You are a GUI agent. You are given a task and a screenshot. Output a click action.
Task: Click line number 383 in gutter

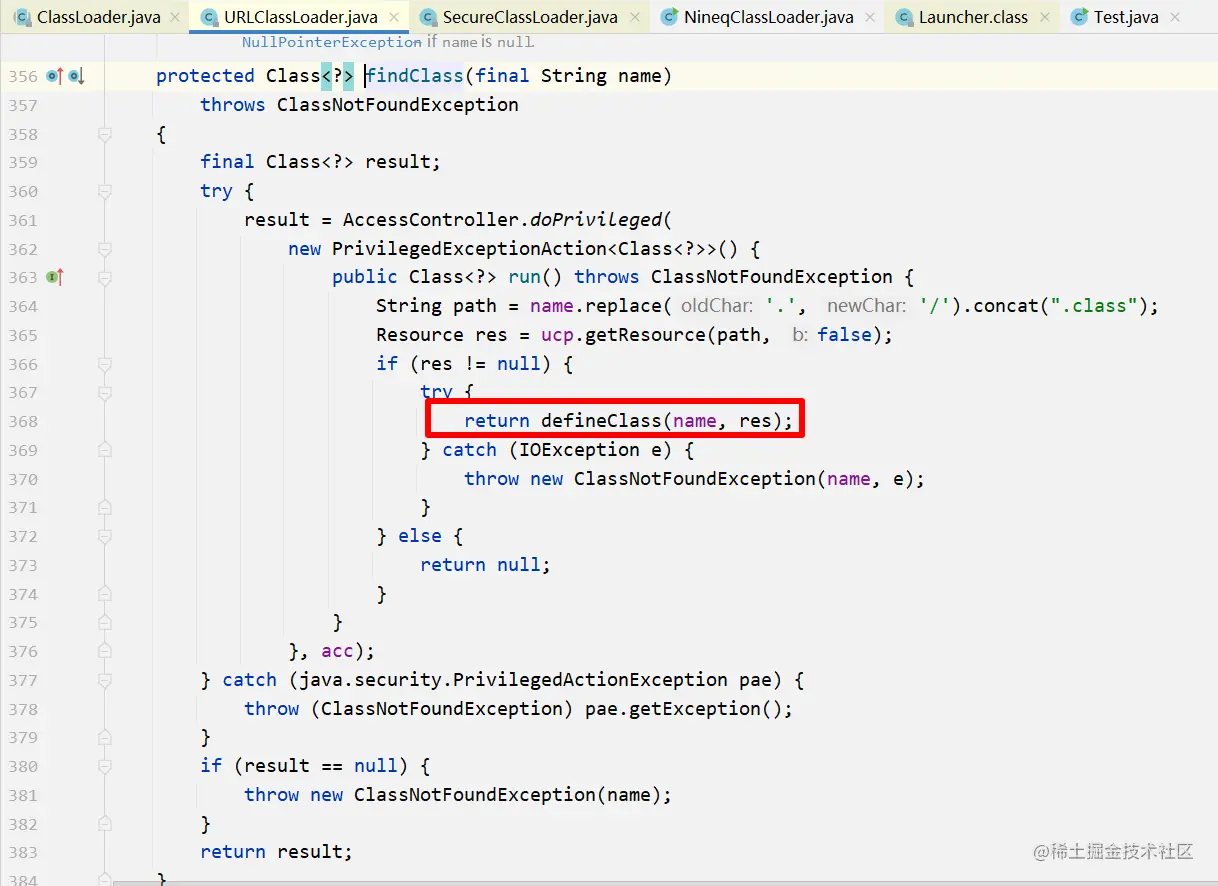(22, 852)
